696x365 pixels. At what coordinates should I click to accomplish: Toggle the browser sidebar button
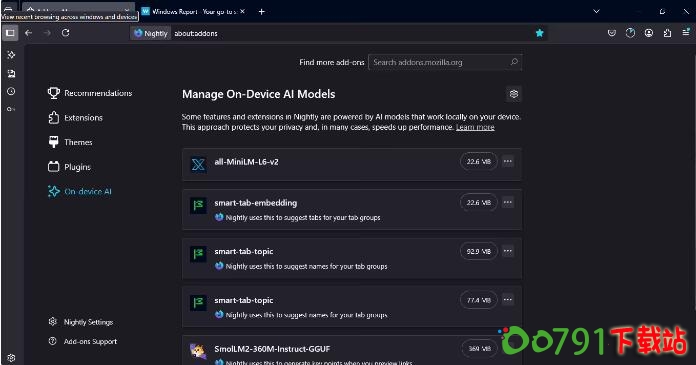(10, 33)
